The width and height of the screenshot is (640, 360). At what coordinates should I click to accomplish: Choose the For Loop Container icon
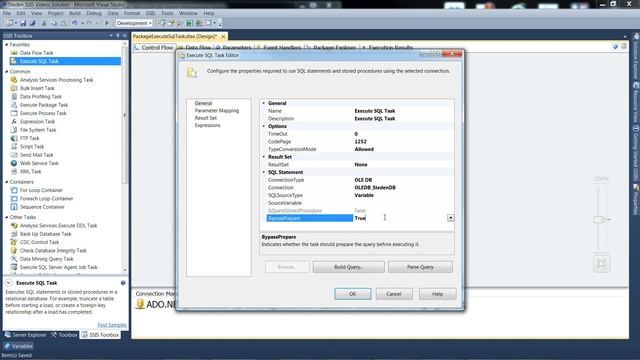14,190
